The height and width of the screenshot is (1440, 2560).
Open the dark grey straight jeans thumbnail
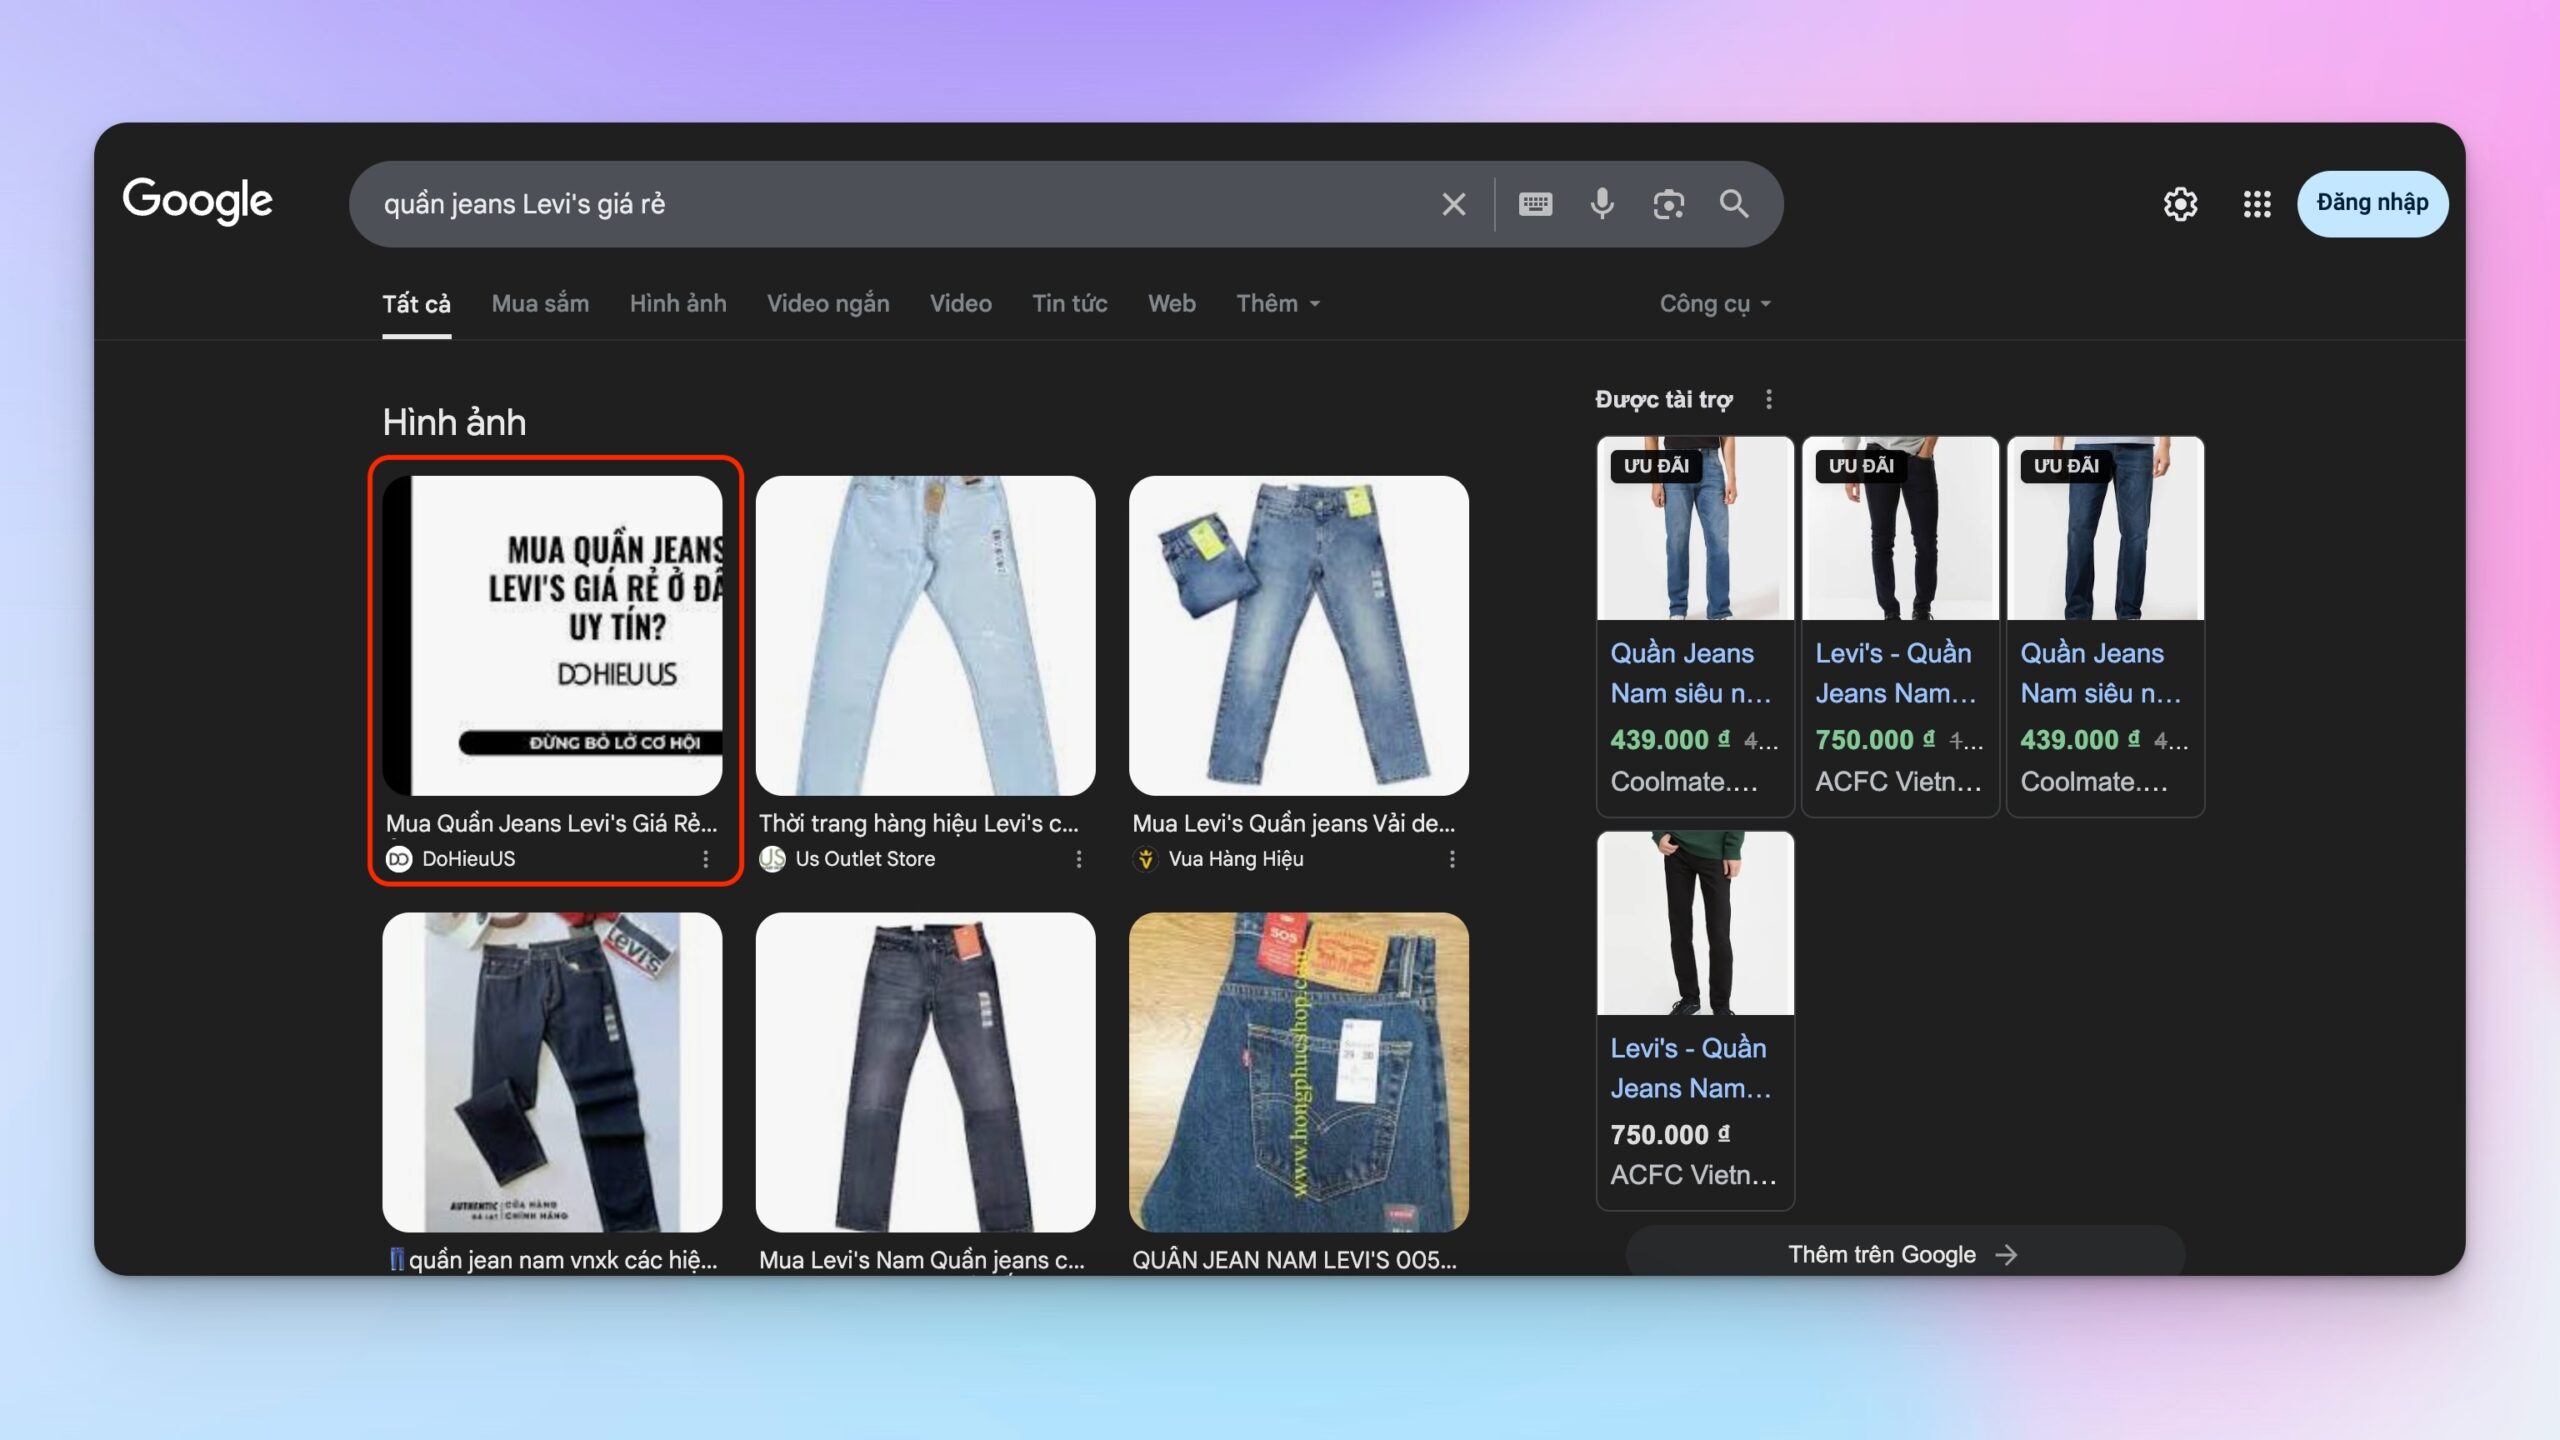[x=925, y=1072]
